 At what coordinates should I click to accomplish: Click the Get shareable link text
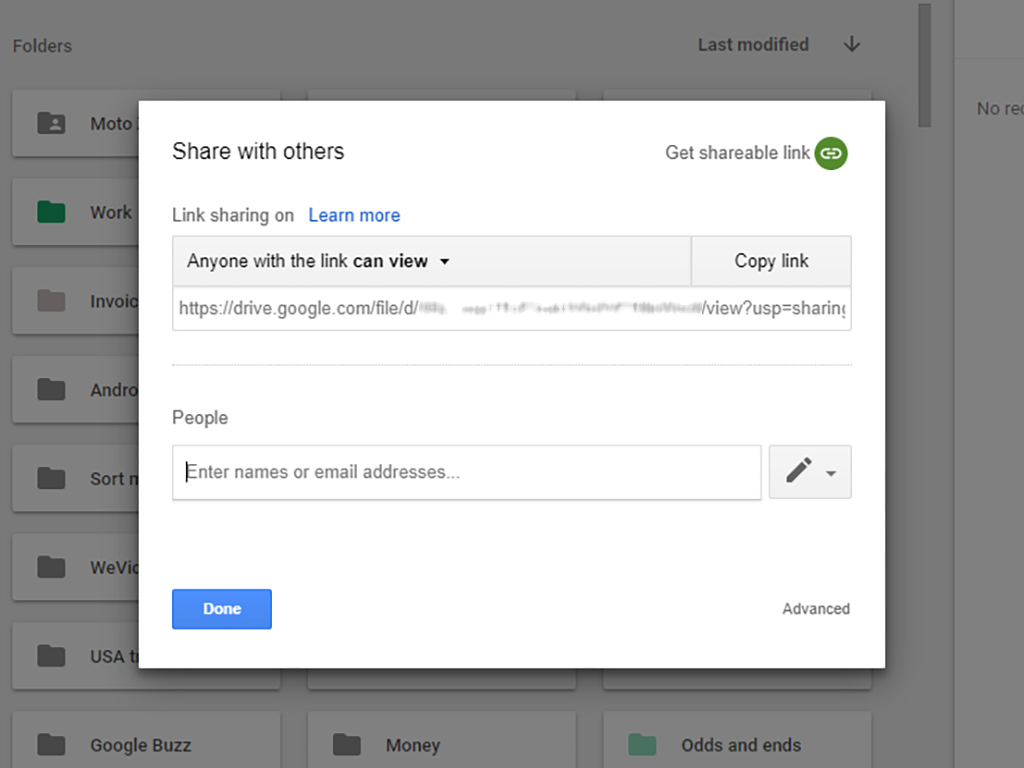pyautogui.click(x=737, y=153)
